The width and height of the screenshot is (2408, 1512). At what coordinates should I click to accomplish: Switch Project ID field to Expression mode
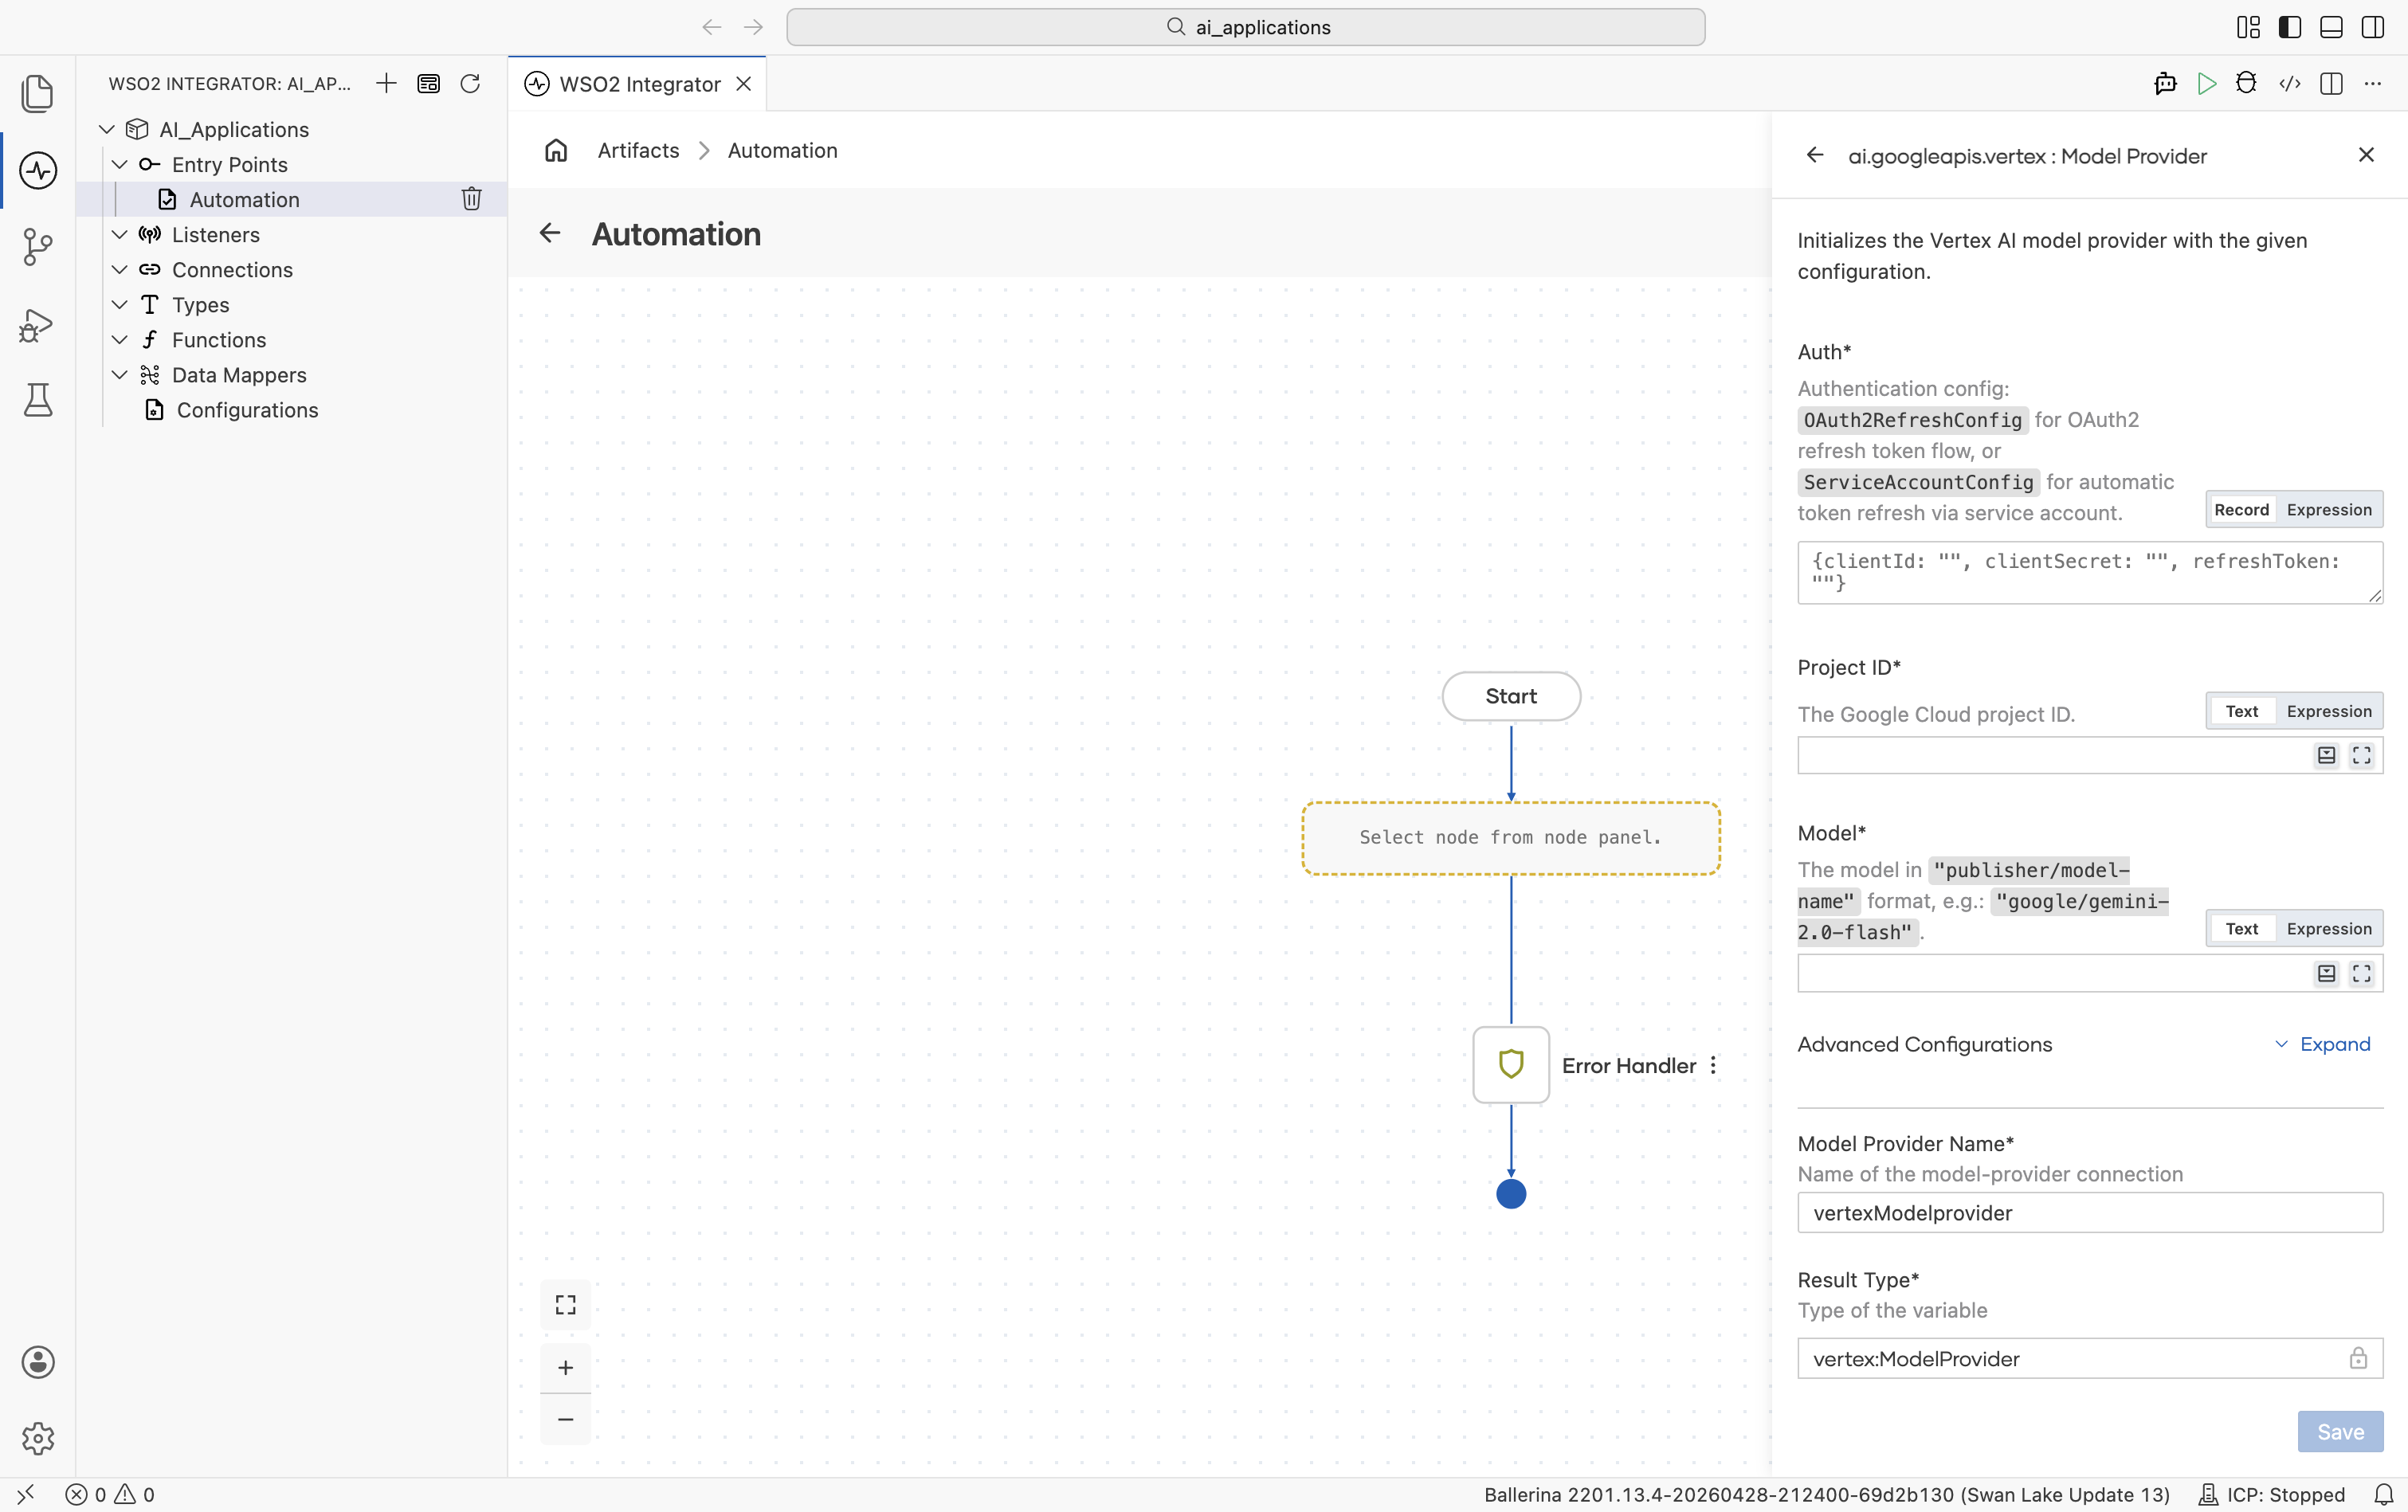click(x=2329, y=711)
